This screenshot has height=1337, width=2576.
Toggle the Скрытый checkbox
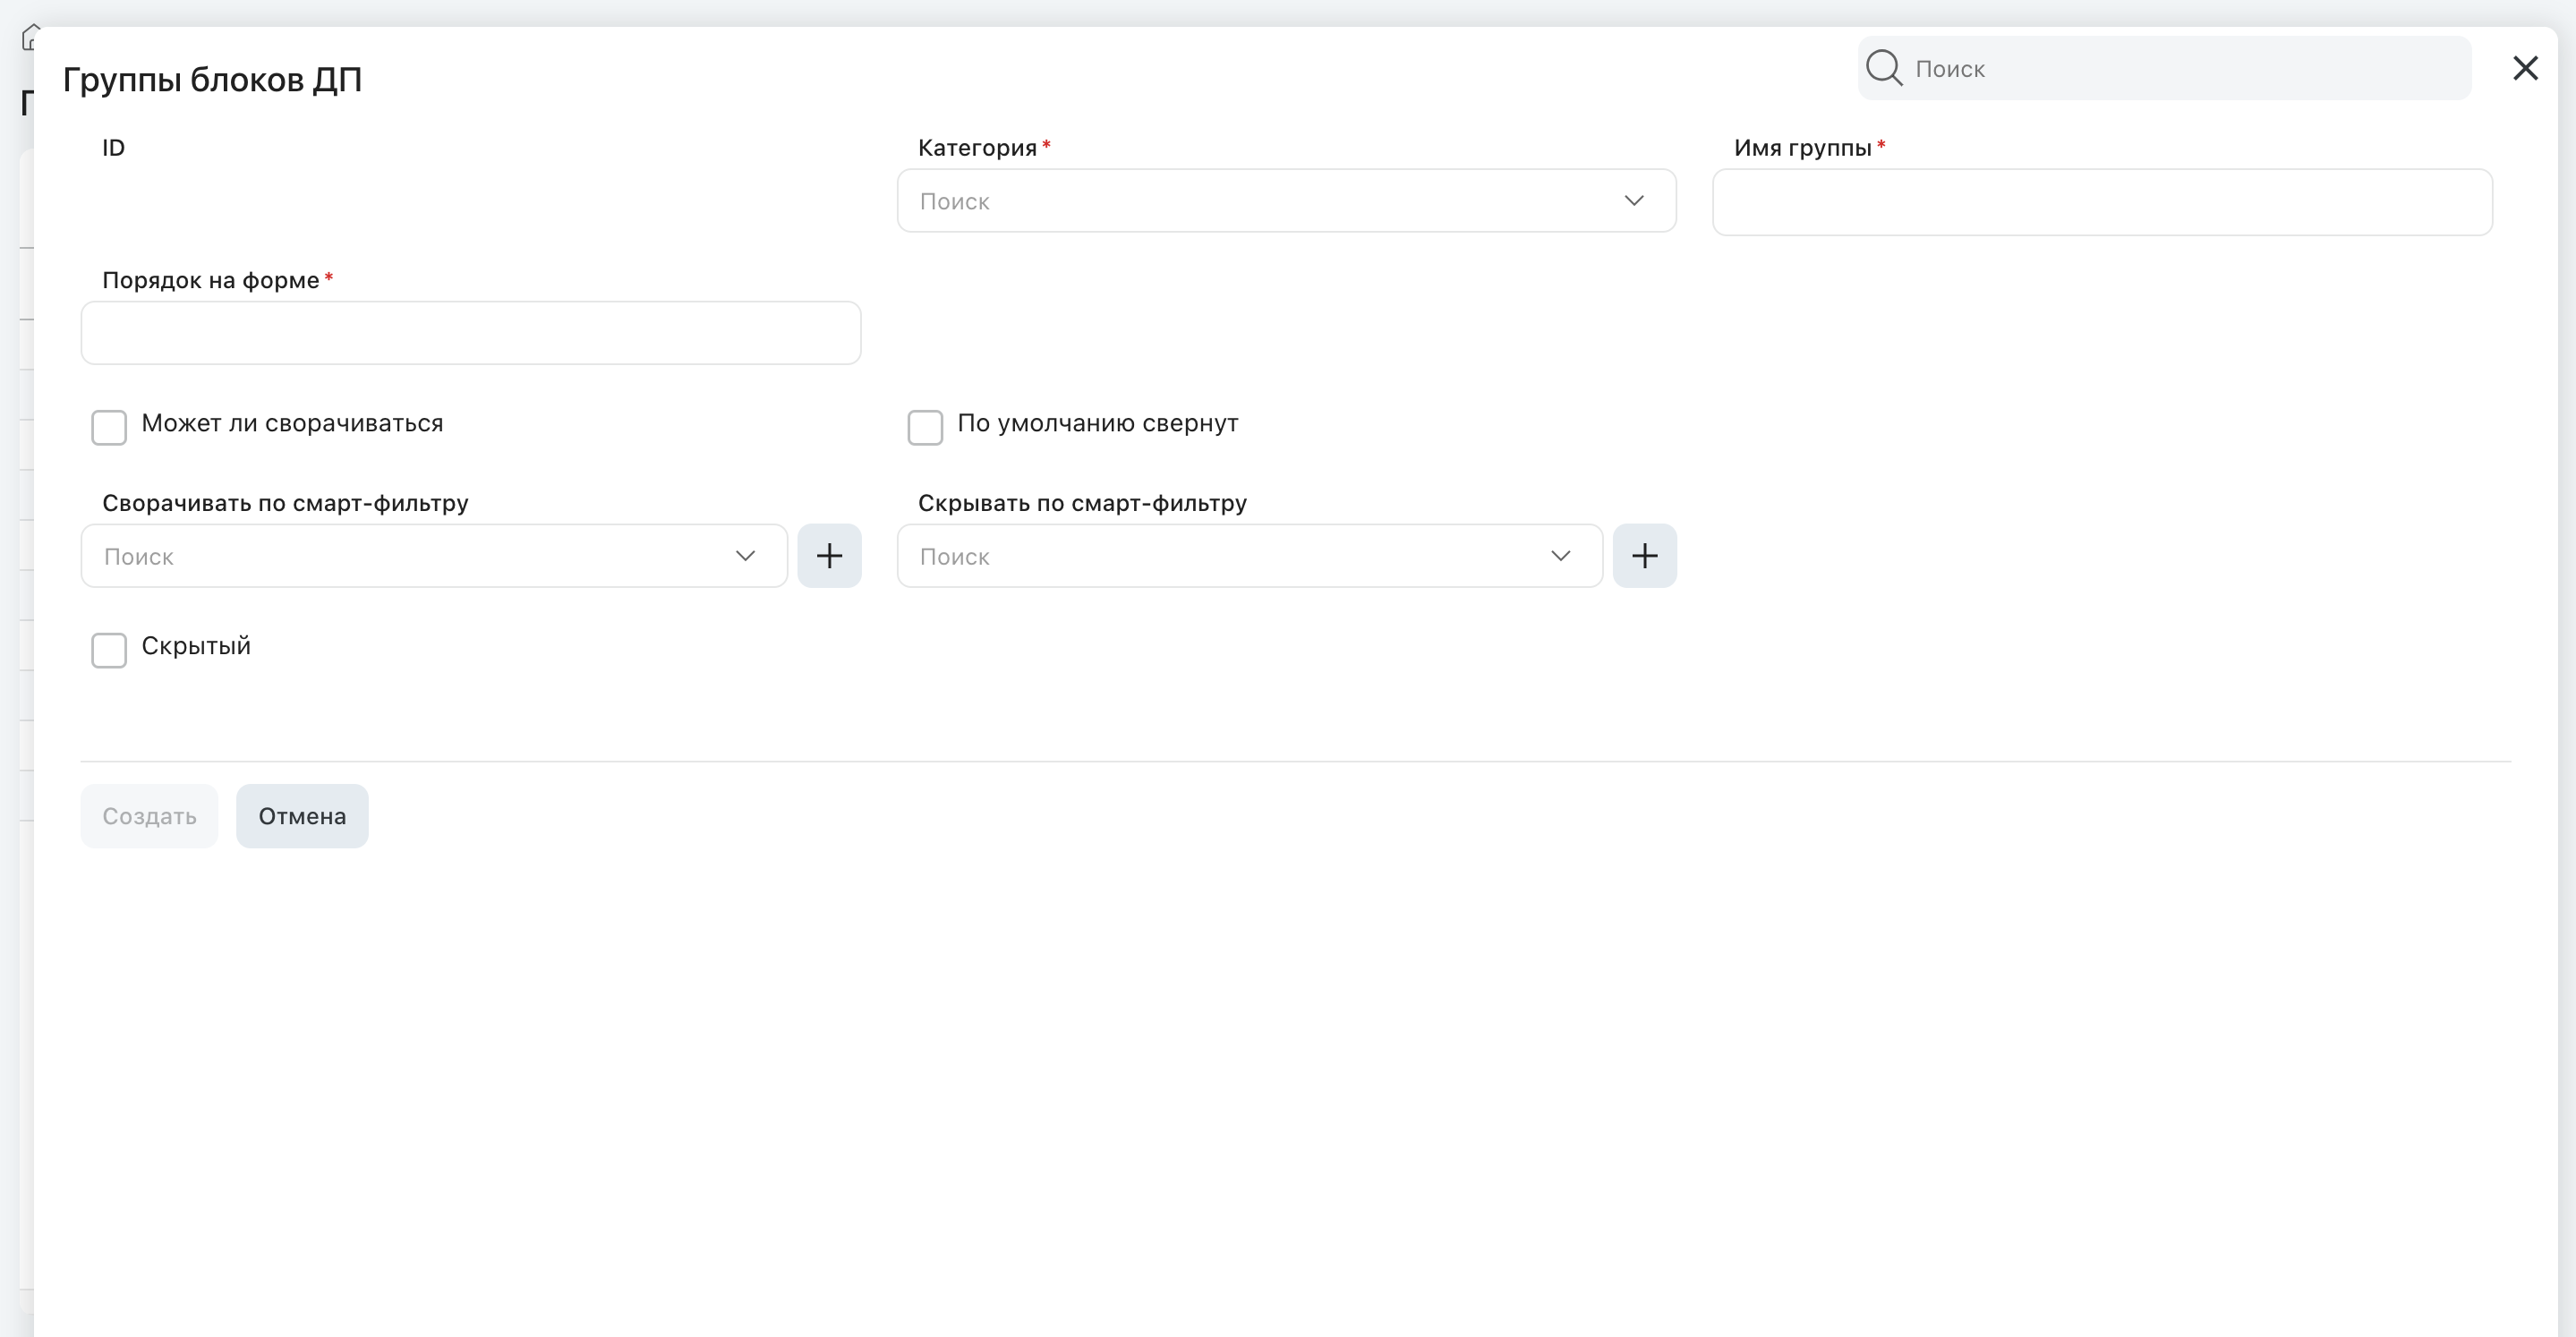[109, 650]
